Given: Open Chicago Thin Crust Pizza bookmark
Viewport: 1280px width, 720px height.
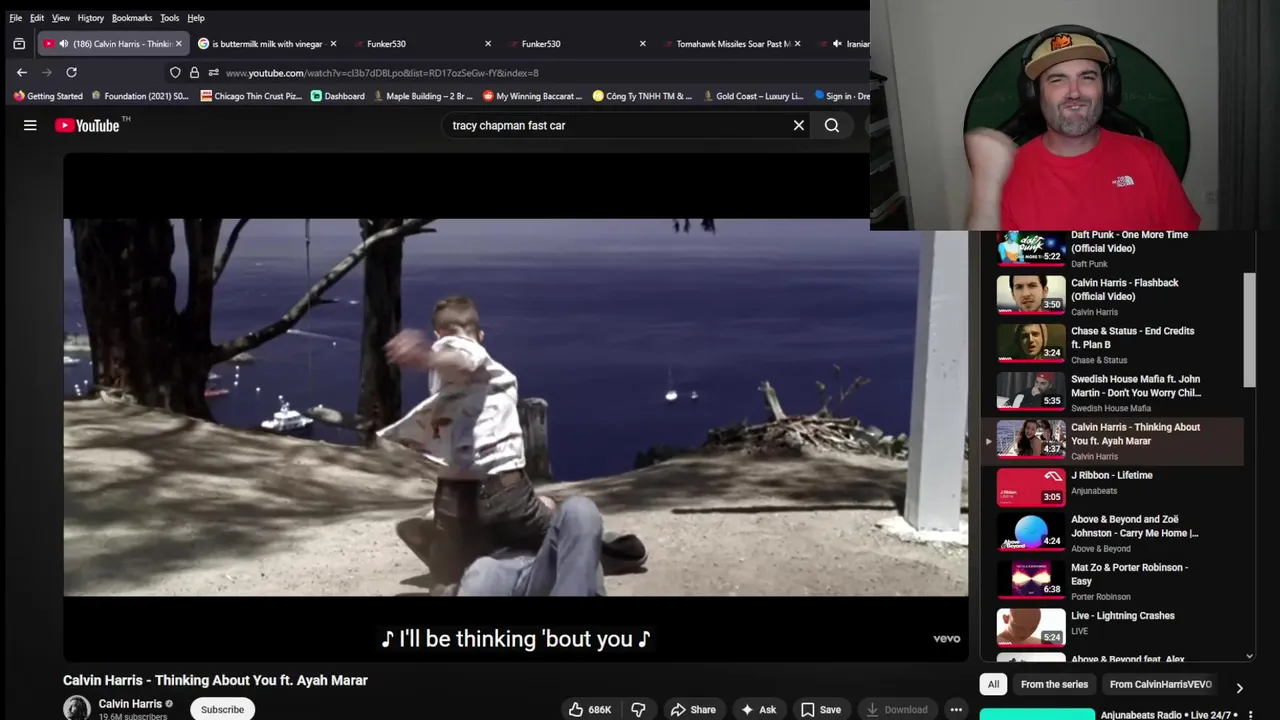Looking at the screenshot, I should point(251,96).
